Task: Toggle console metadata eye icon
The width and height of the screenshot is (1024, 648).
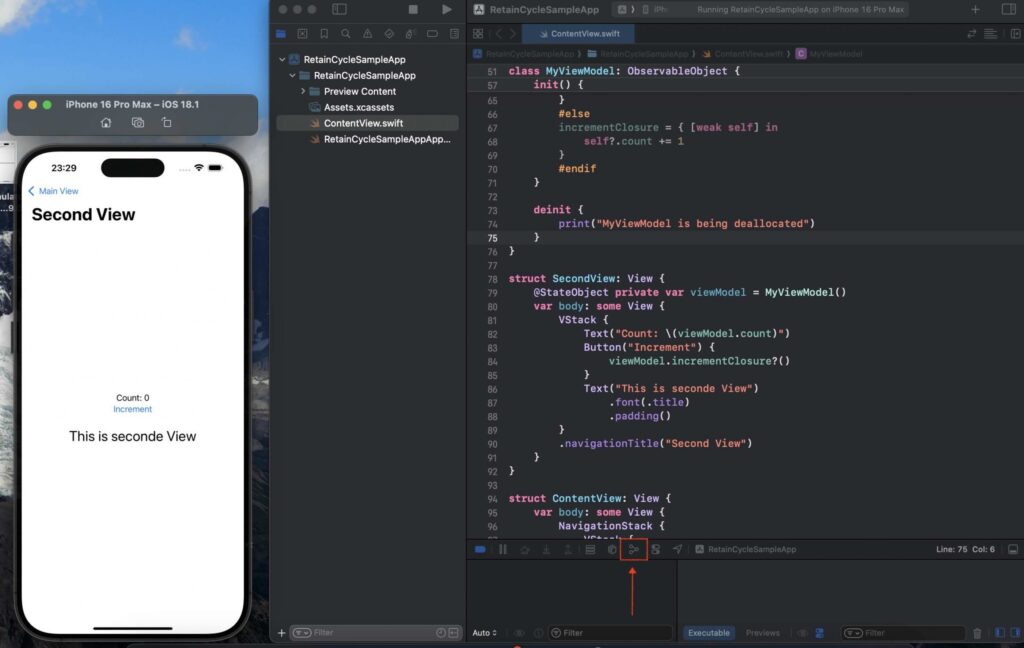Action: (x=802, y=633)
